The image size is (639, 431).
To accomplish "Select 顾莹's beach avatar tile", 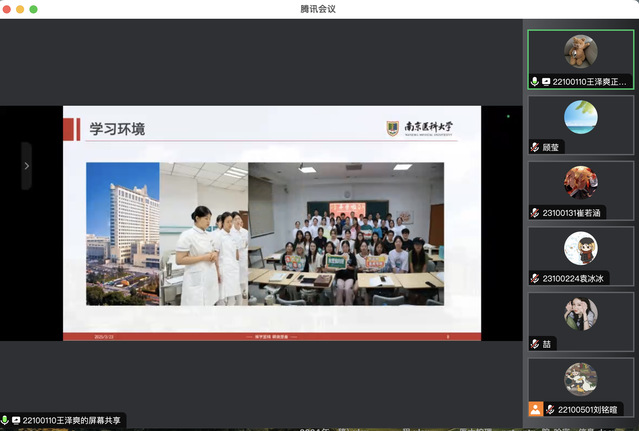I will point(580,117).
